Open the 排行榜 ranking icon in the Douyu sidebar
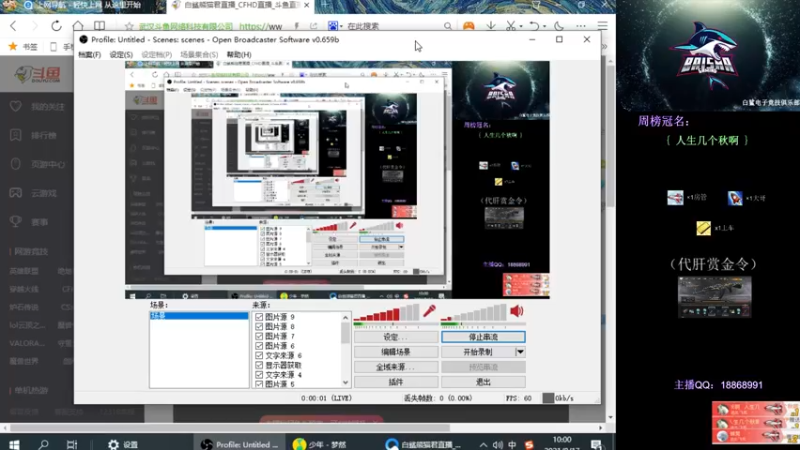 [x=16, y=135]
